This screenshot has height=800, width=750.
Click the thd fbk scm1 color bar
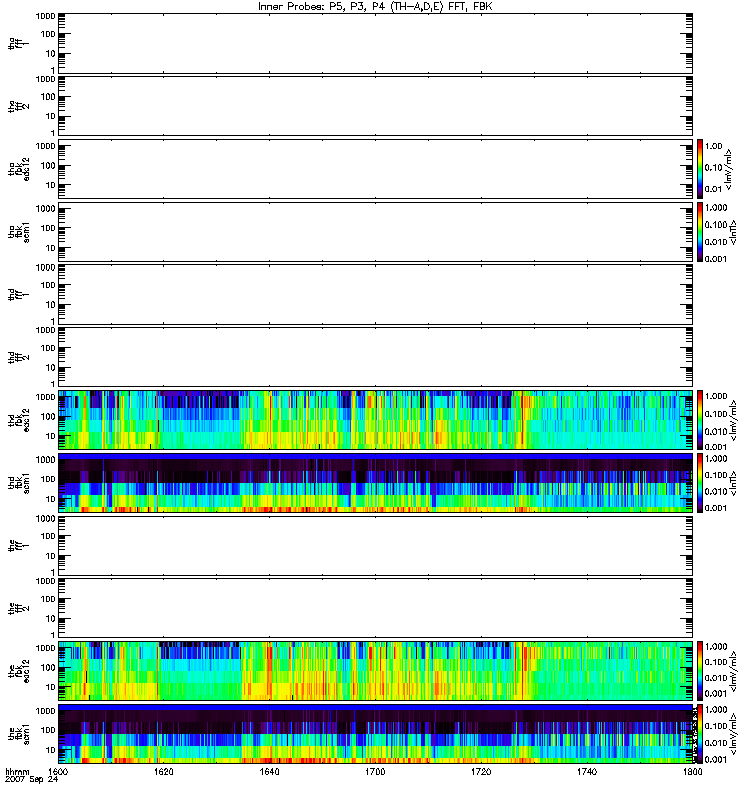click(x=700, y=483)
